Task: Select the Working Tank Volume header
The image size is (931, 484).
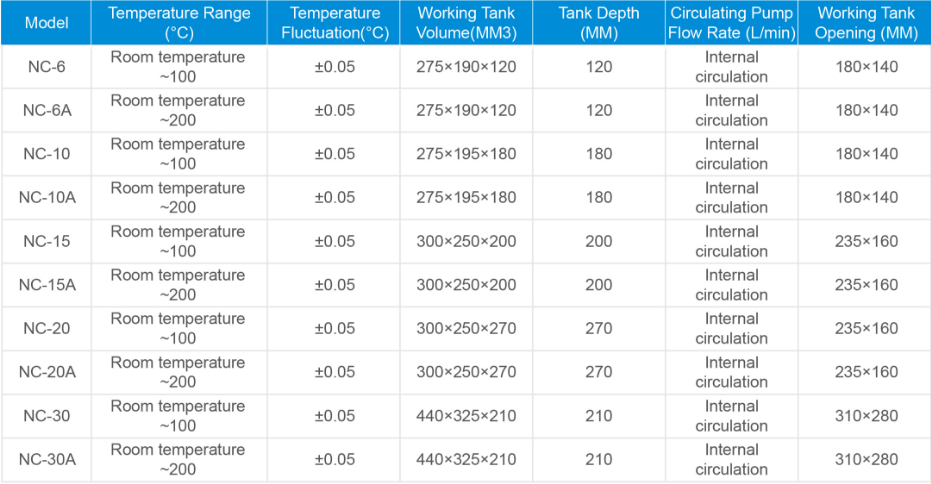Action: click(x=466, y=23)
